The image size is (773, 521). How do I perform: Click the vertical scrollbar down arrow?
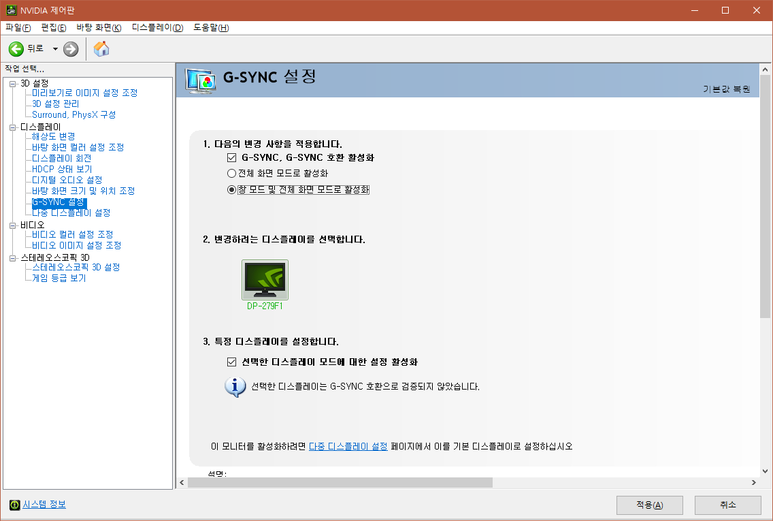[x=765, y=472]
